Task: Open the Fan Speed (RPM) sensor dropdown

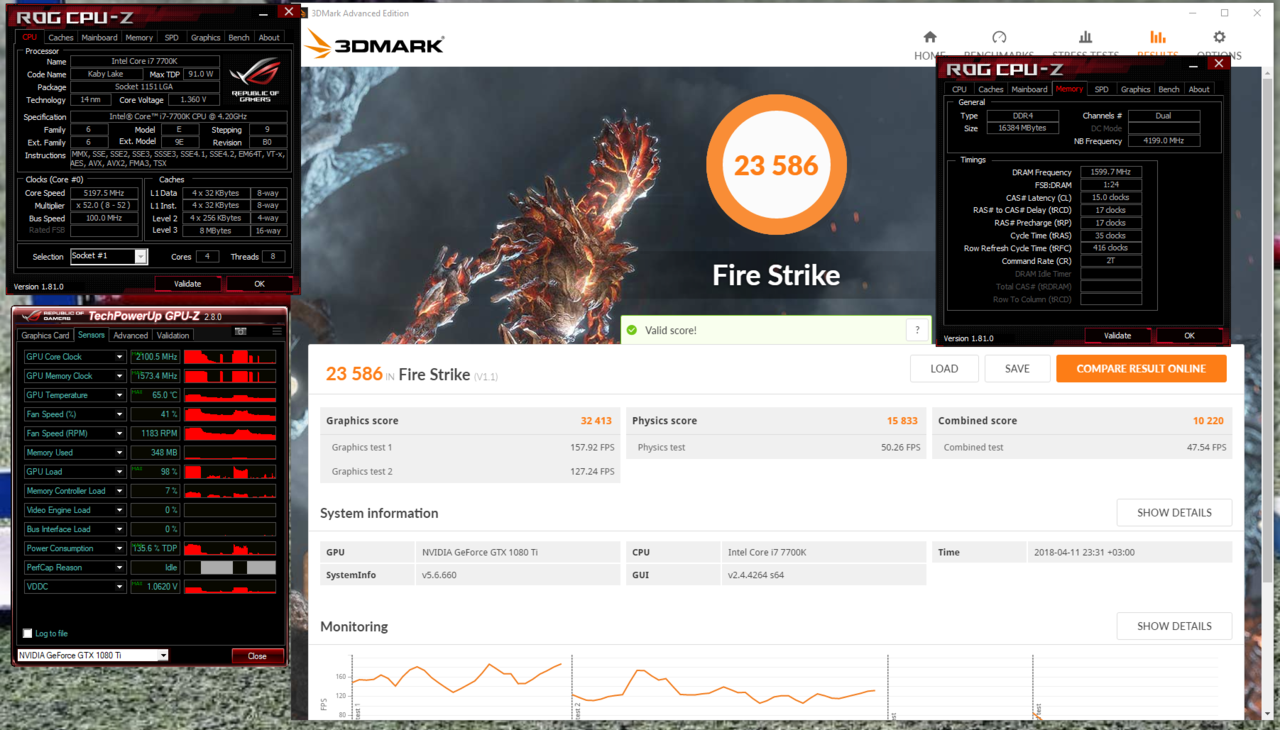Action: pos(119,433)
